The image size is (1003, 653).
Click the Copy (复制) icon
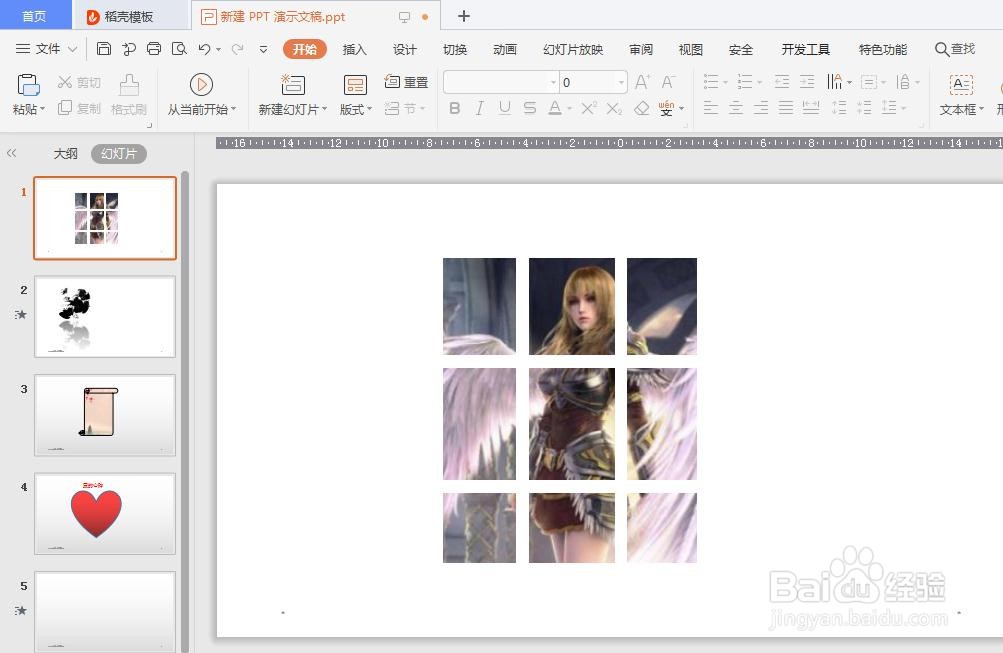[65, 107]
